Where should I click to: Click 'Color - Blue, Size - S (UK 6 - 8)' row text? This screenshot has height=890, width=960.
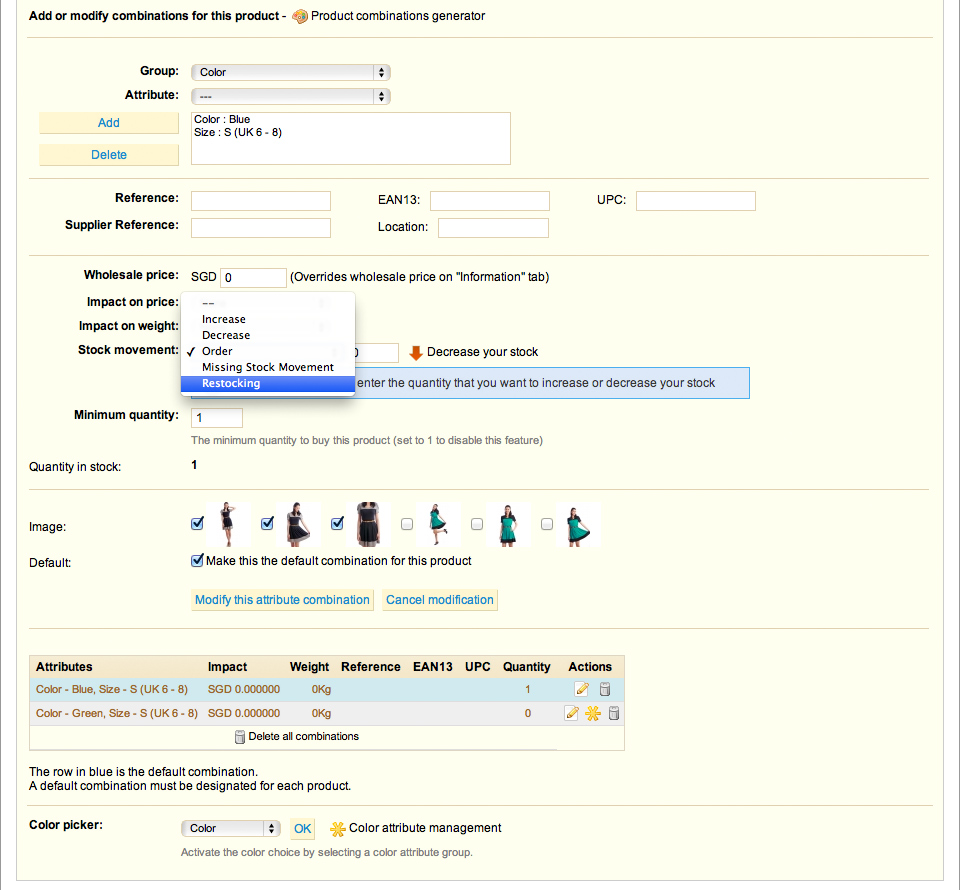click(x=111, y=689)
